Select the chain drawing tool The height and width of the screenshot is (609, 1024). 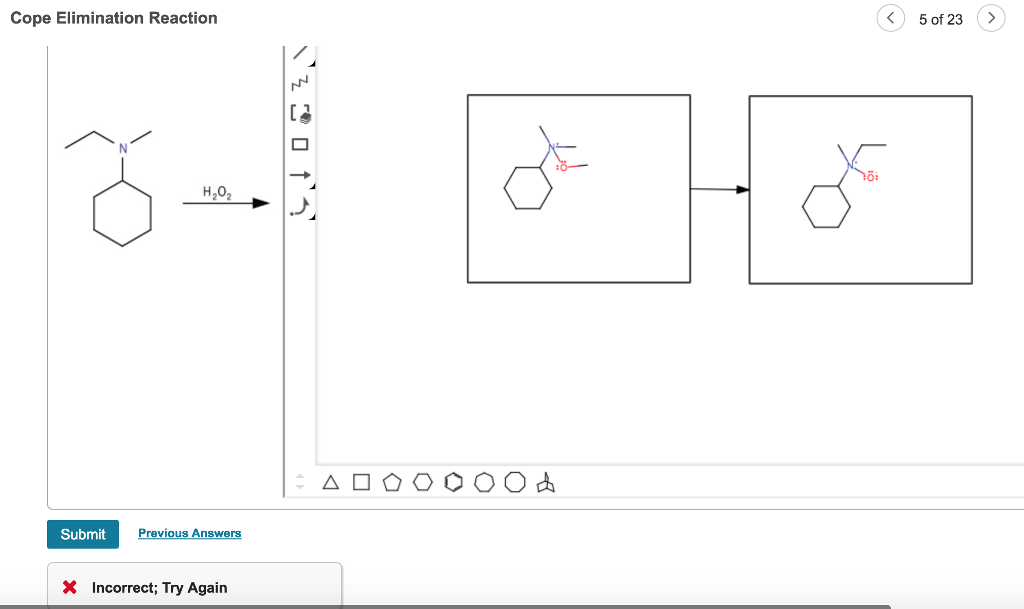[x=301, y=82]
